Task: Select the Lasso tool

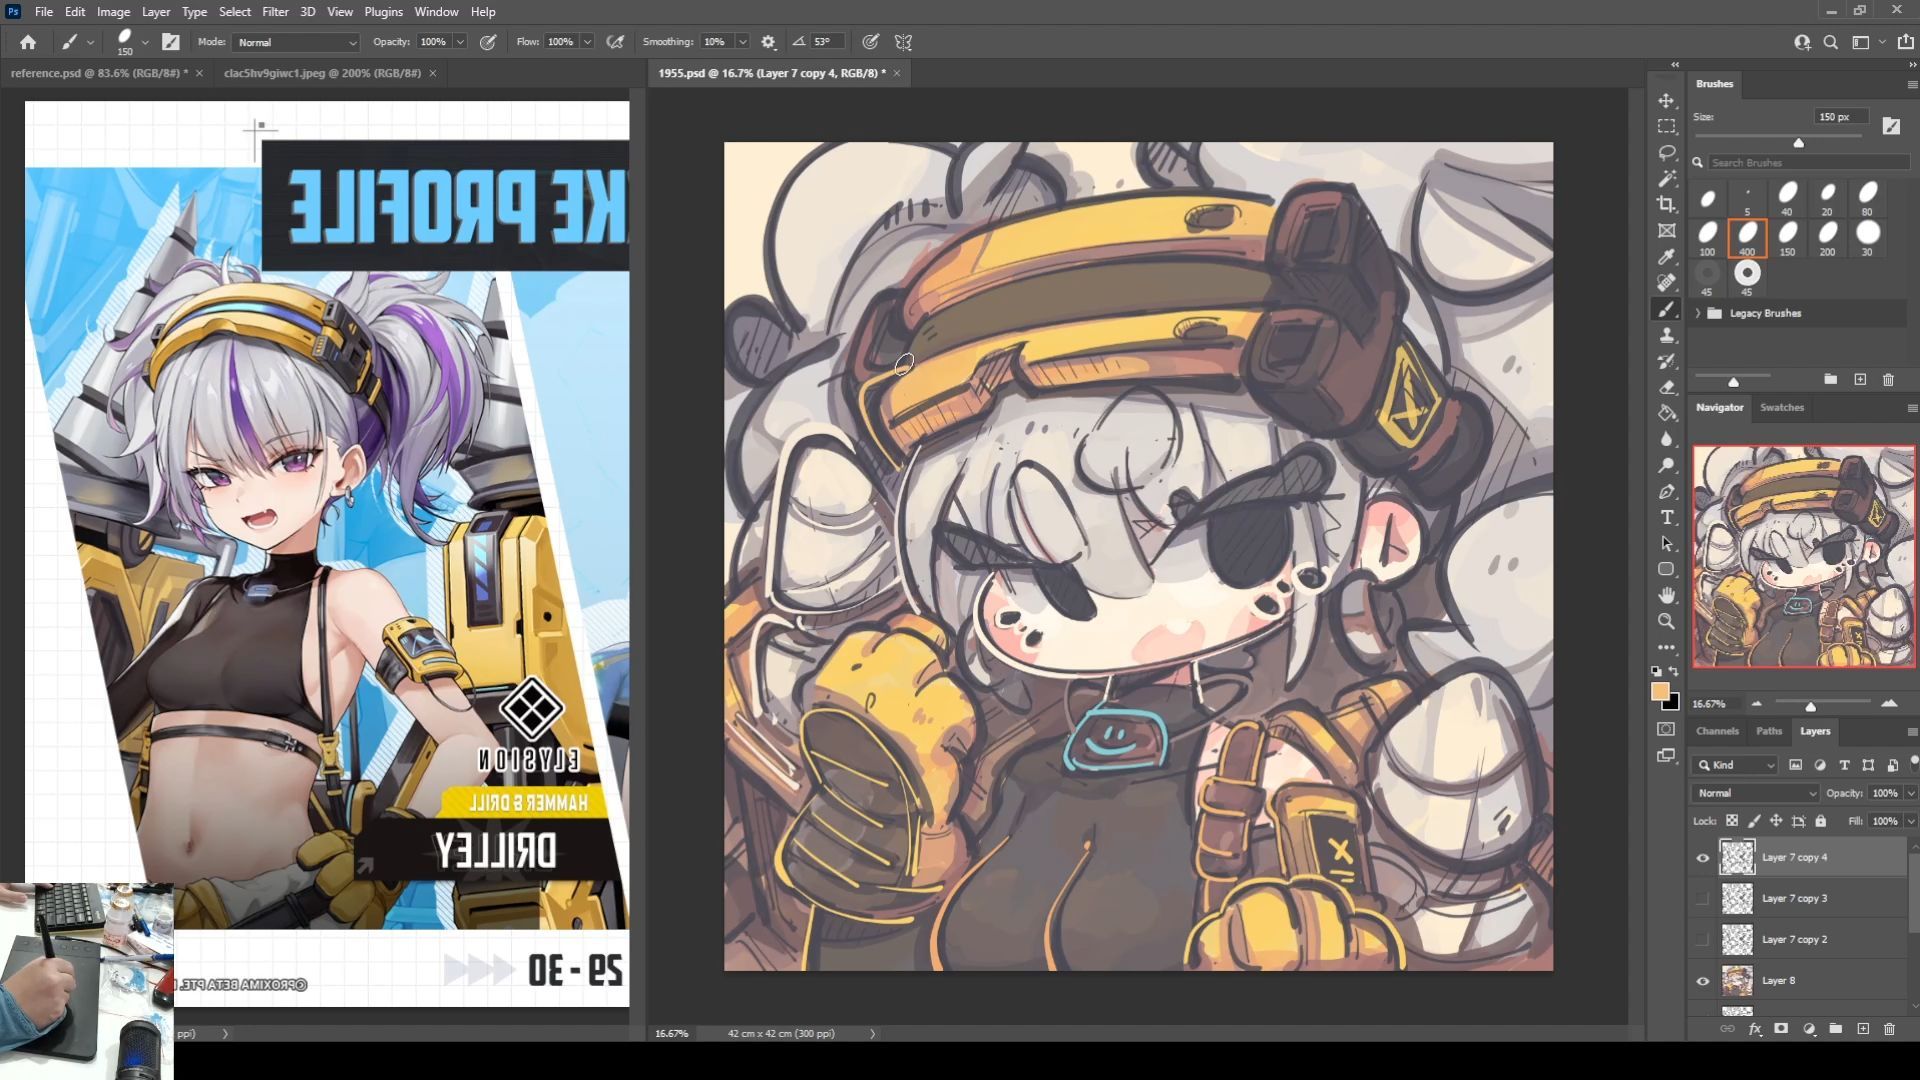Action: pos(1666,153)
